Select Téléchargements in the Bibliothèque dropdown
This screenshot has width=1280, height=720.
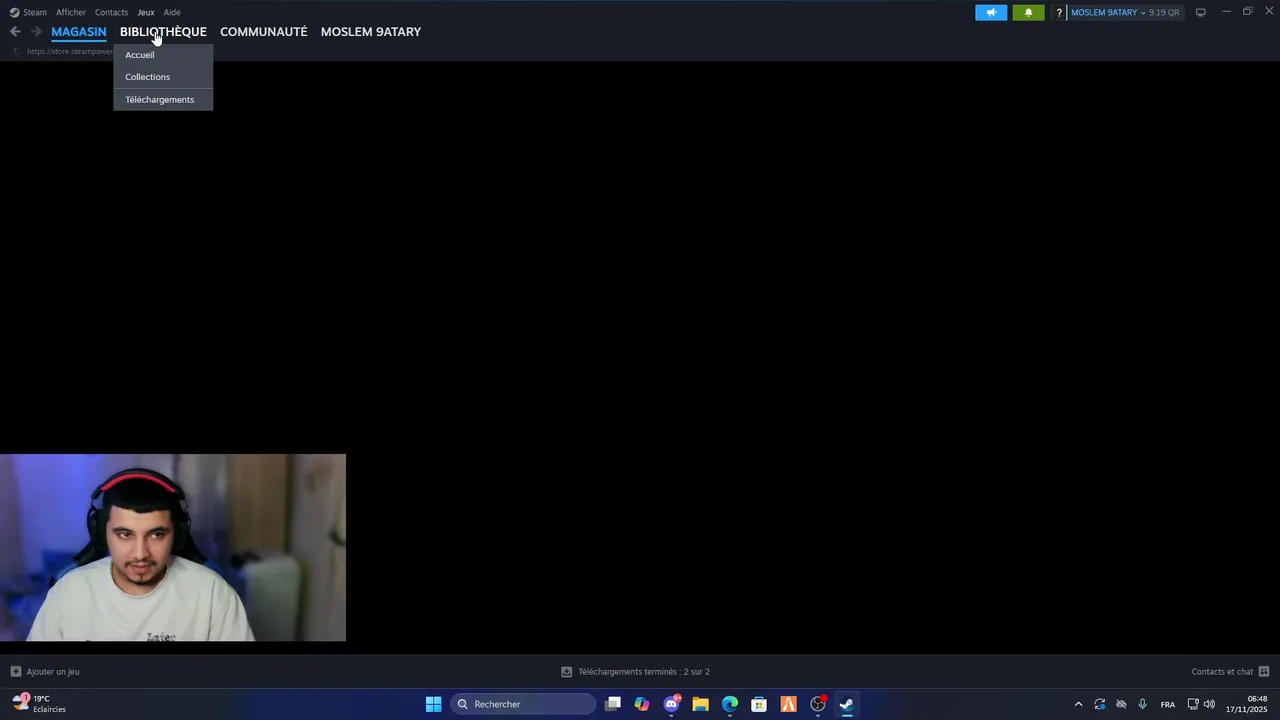pyautogui.click(x=163, y=100)
